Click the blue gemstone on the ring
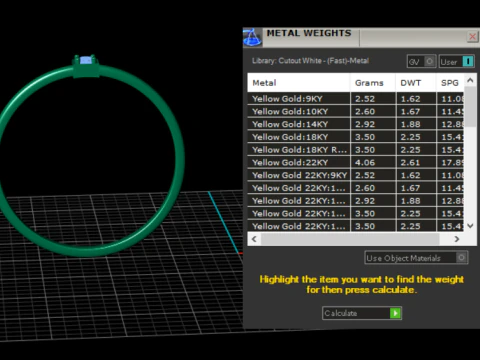Viewport: 480px width, 360px height. [86, 60]
